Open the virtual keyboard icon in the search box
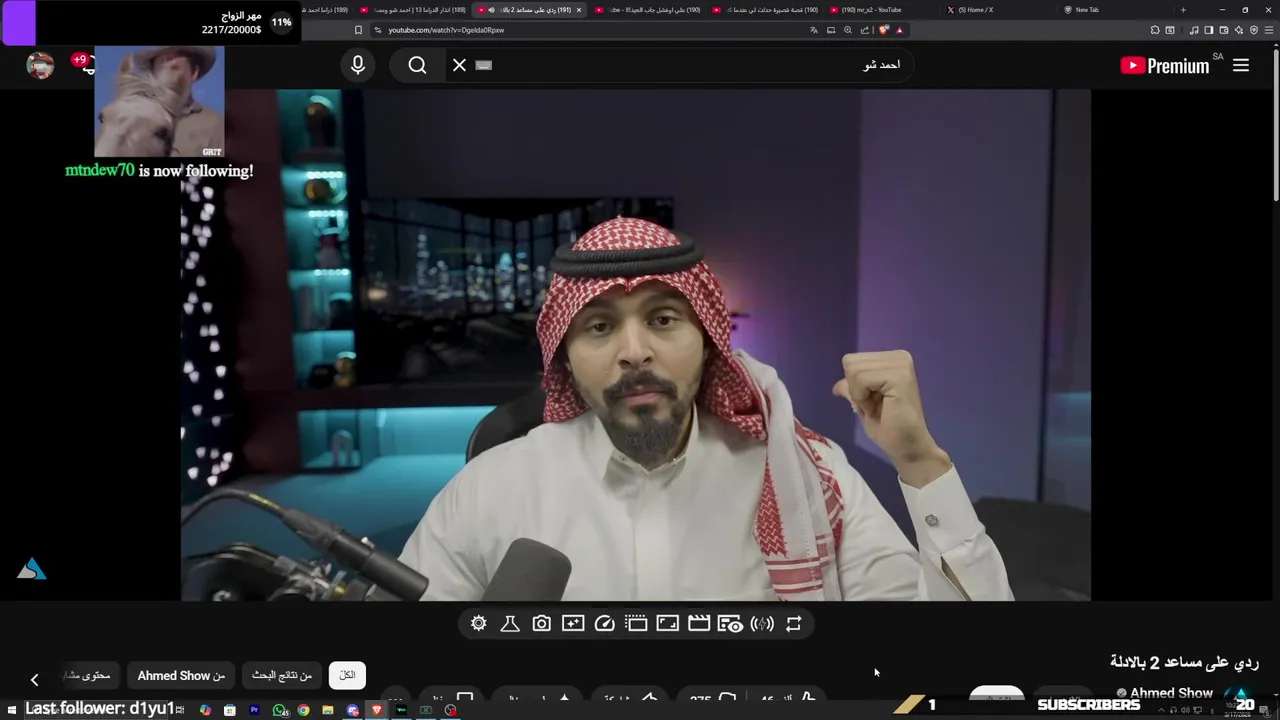The width and height of the screenshot is (1280, 720). [484, 65]
